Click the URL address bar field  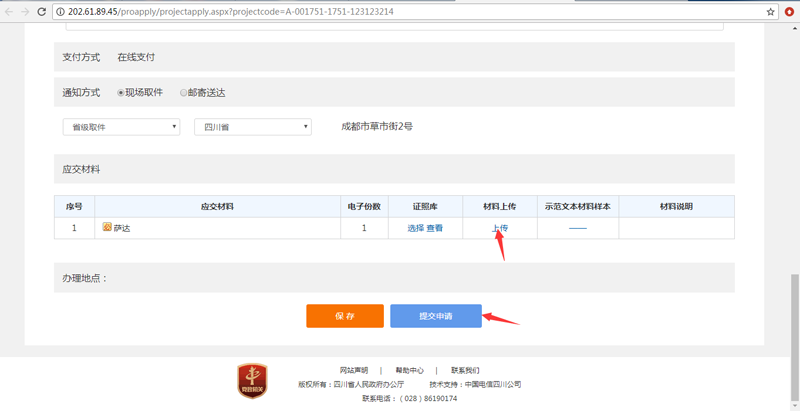(400, 12)
